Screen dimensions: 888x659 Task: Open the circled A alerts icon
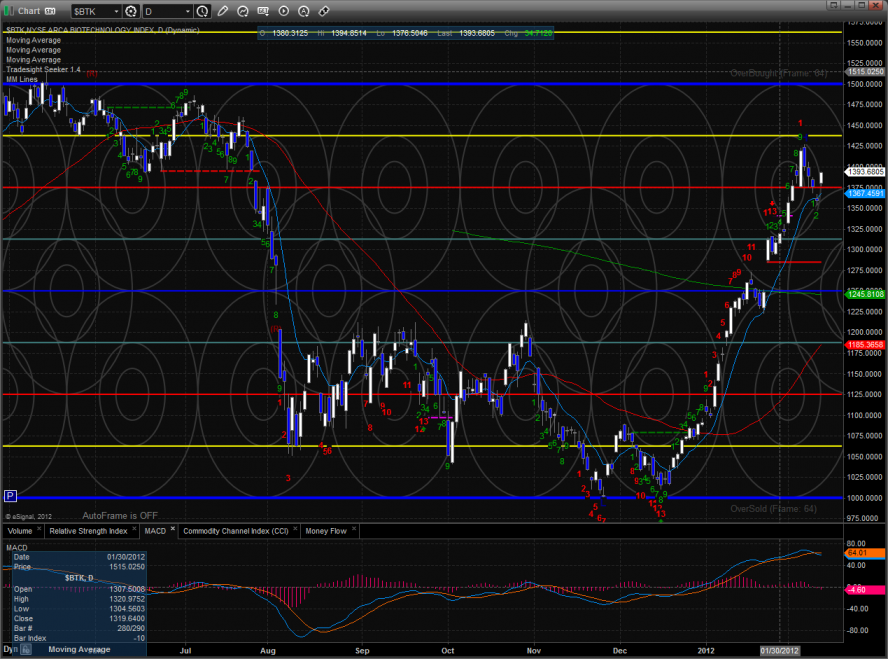(x=304, y=11)
